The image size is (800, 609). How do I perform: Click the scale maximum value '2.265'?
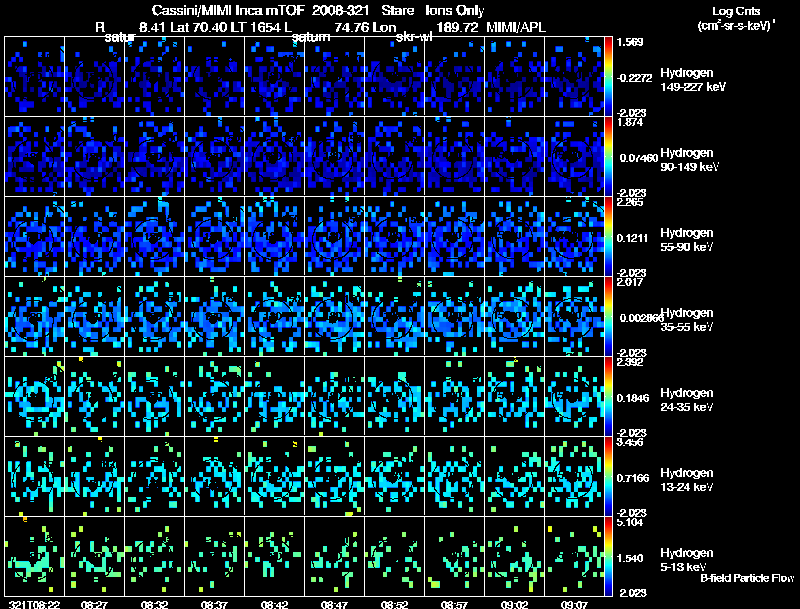pos(630,202)
